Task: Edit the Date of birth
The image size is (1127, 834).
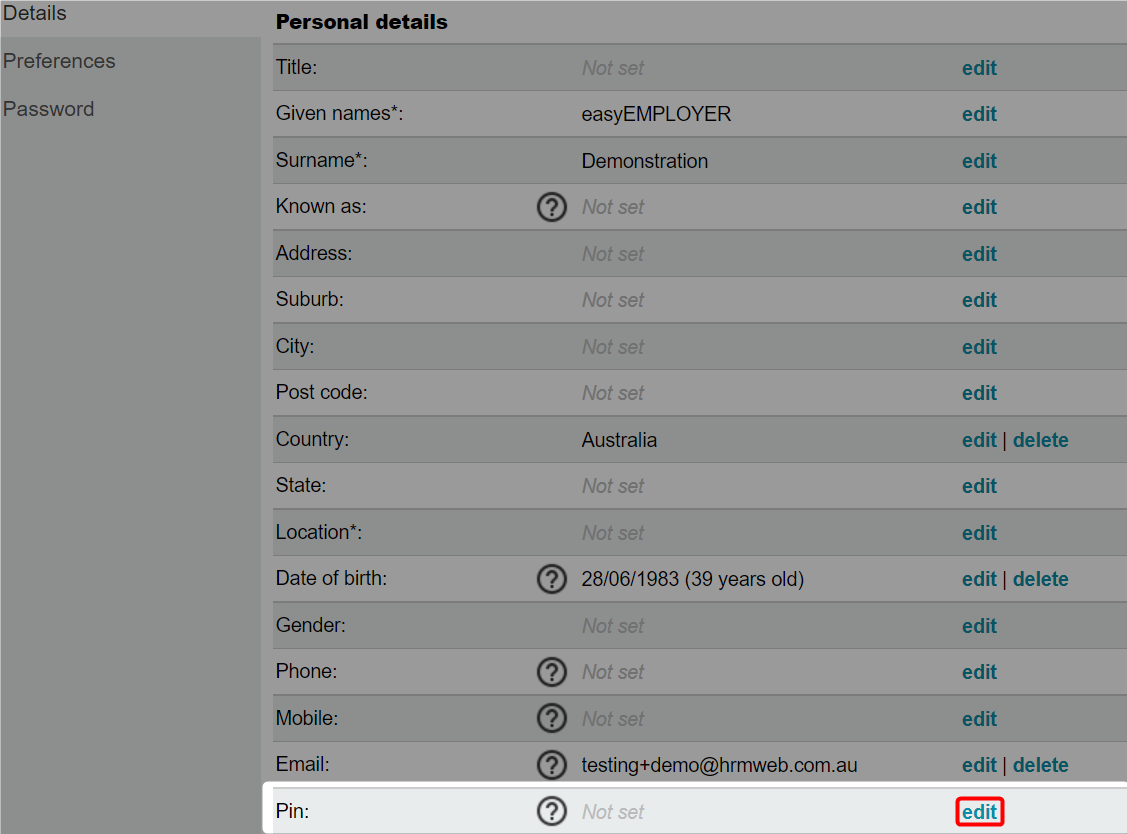Action: click(x=979, y=579)
